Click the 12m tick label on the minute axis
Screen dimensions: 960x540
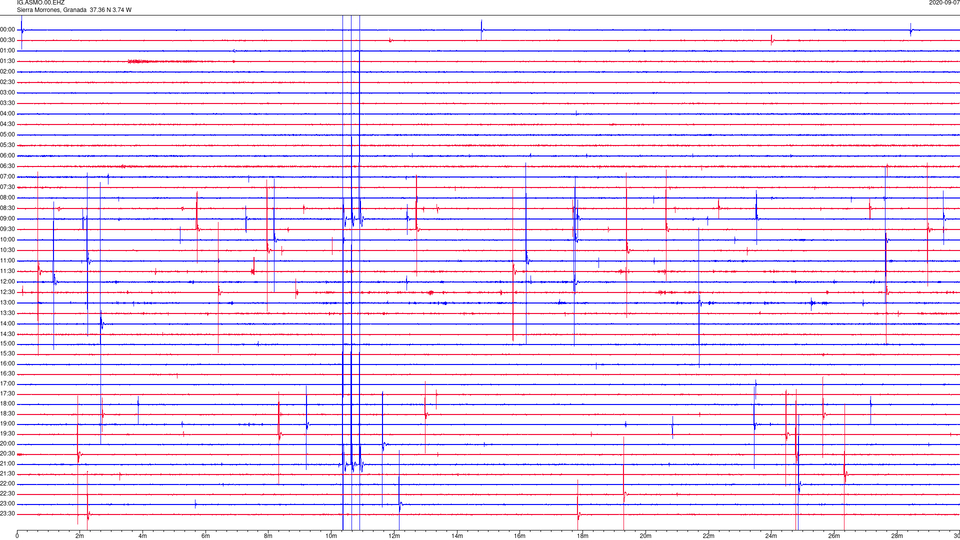(394, 536)
